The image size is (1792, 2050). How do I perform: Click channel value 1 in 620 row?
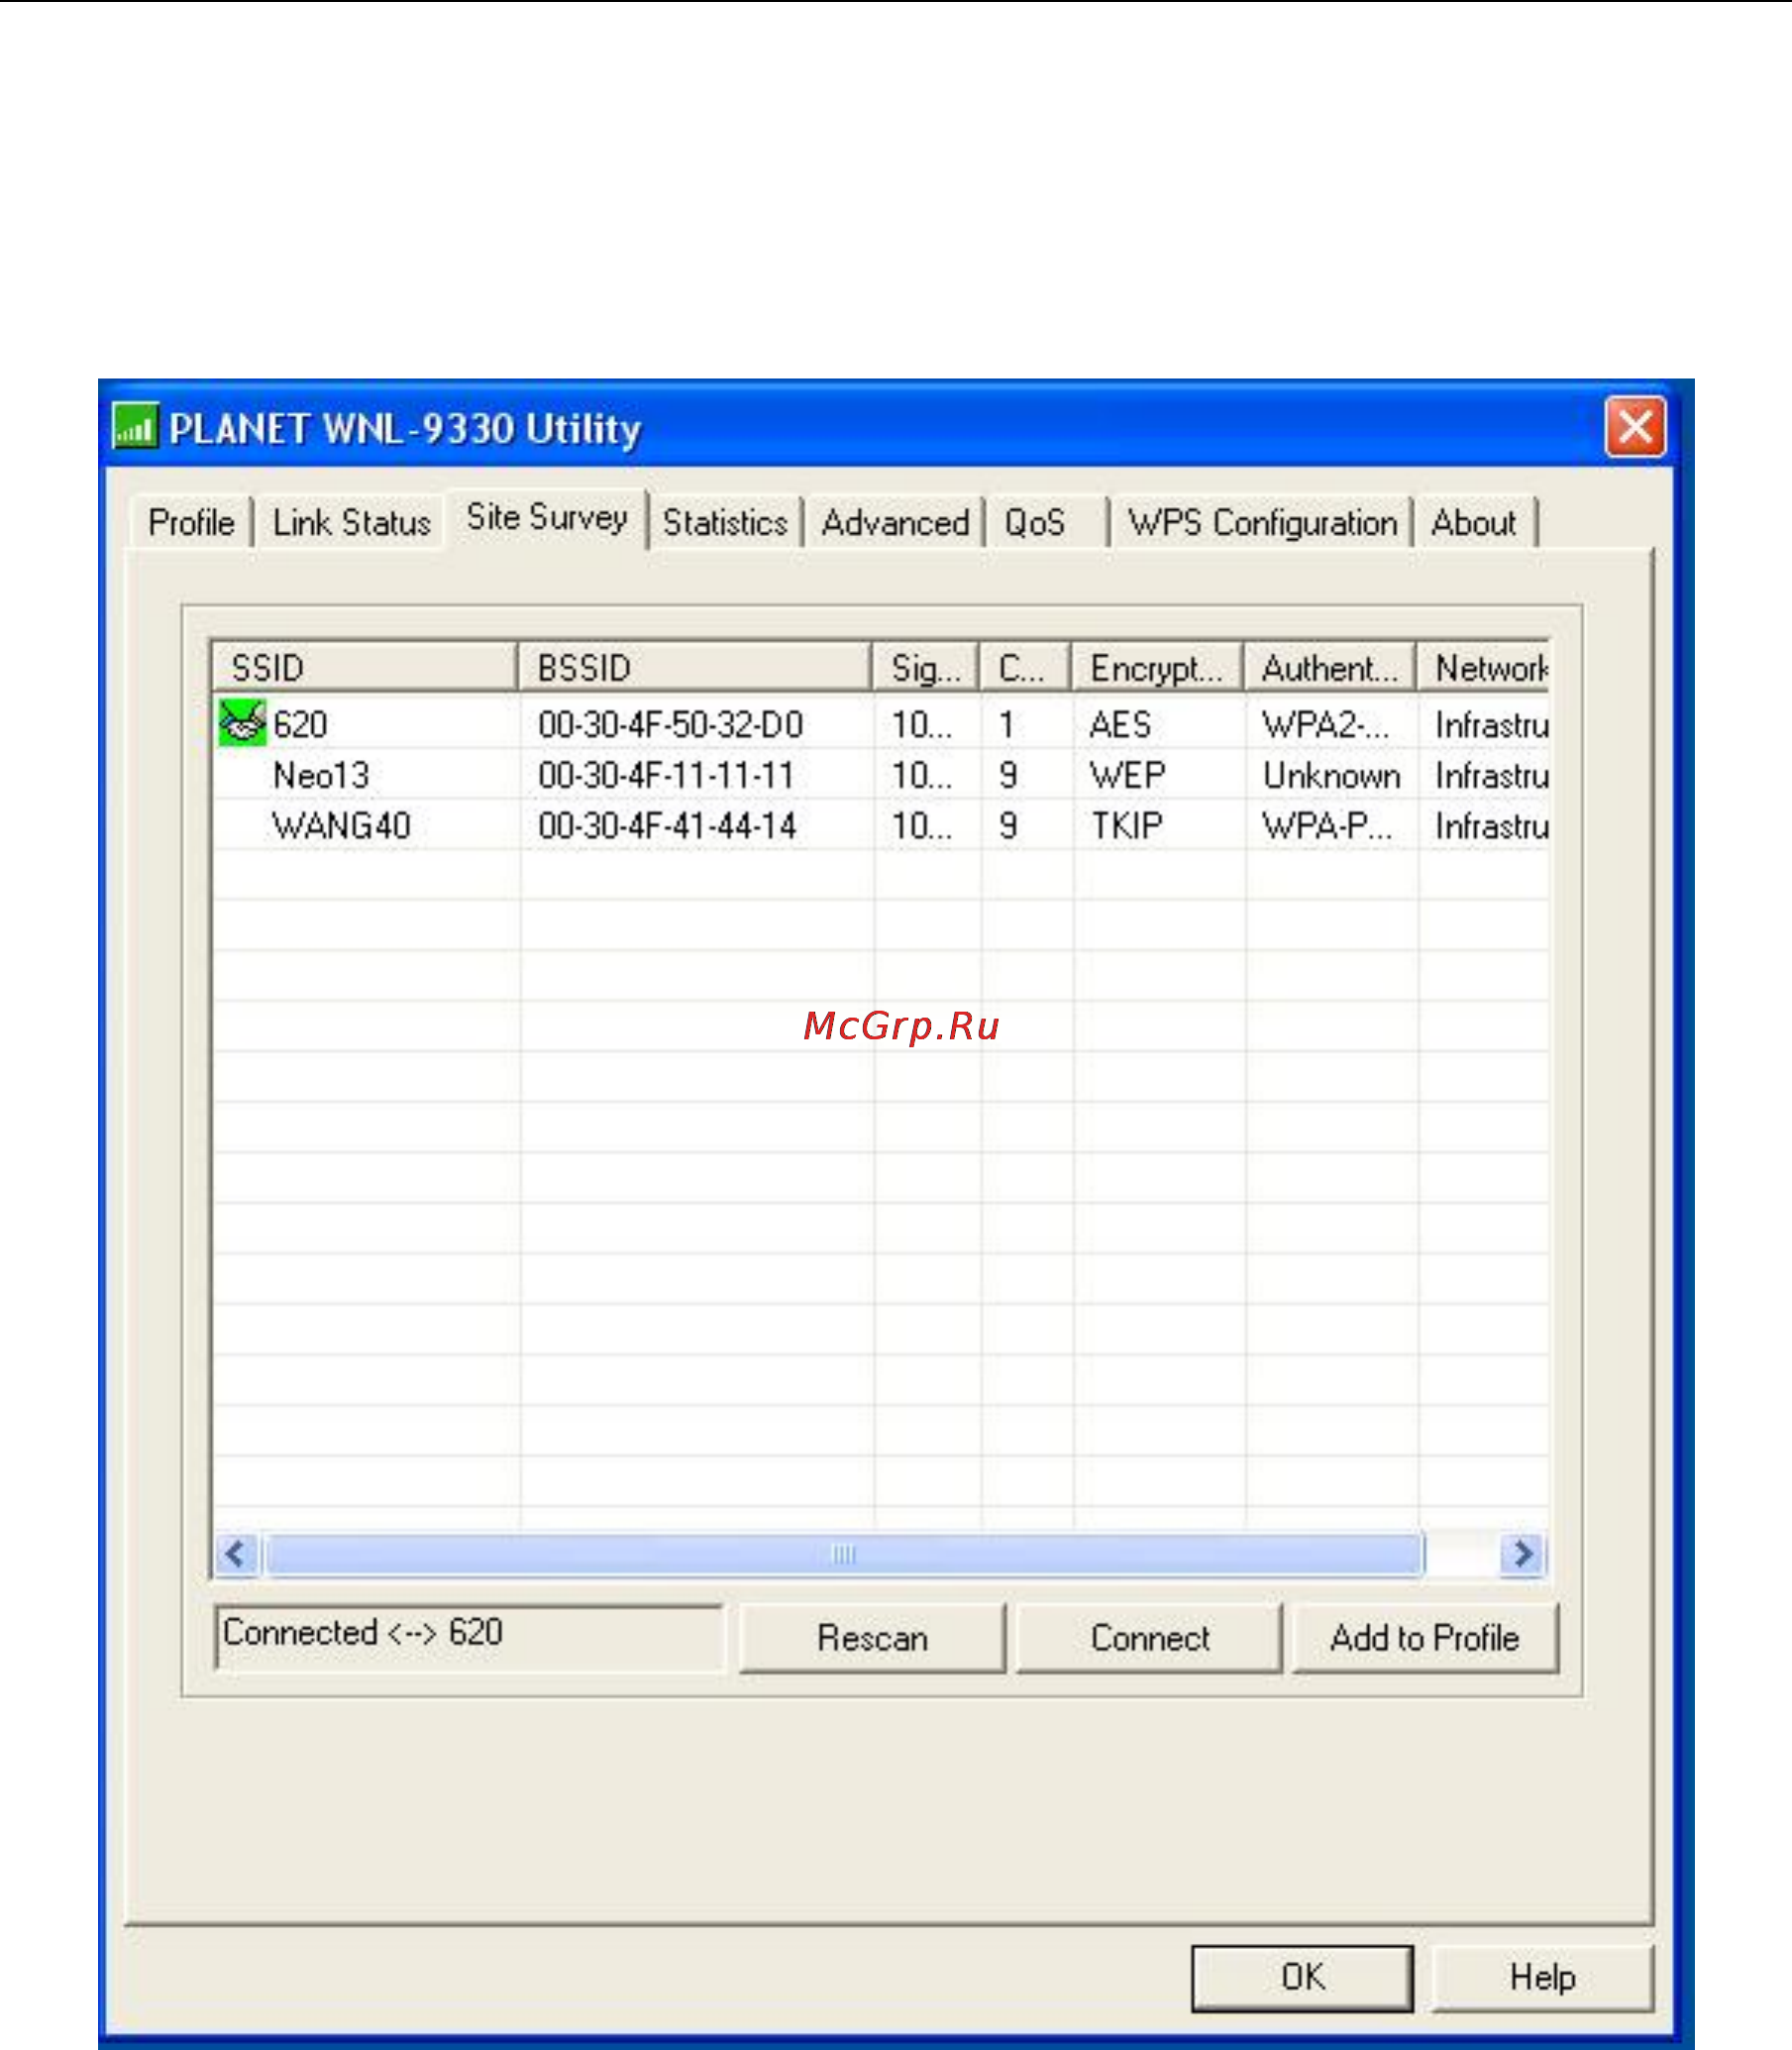tap(1007, 723)
